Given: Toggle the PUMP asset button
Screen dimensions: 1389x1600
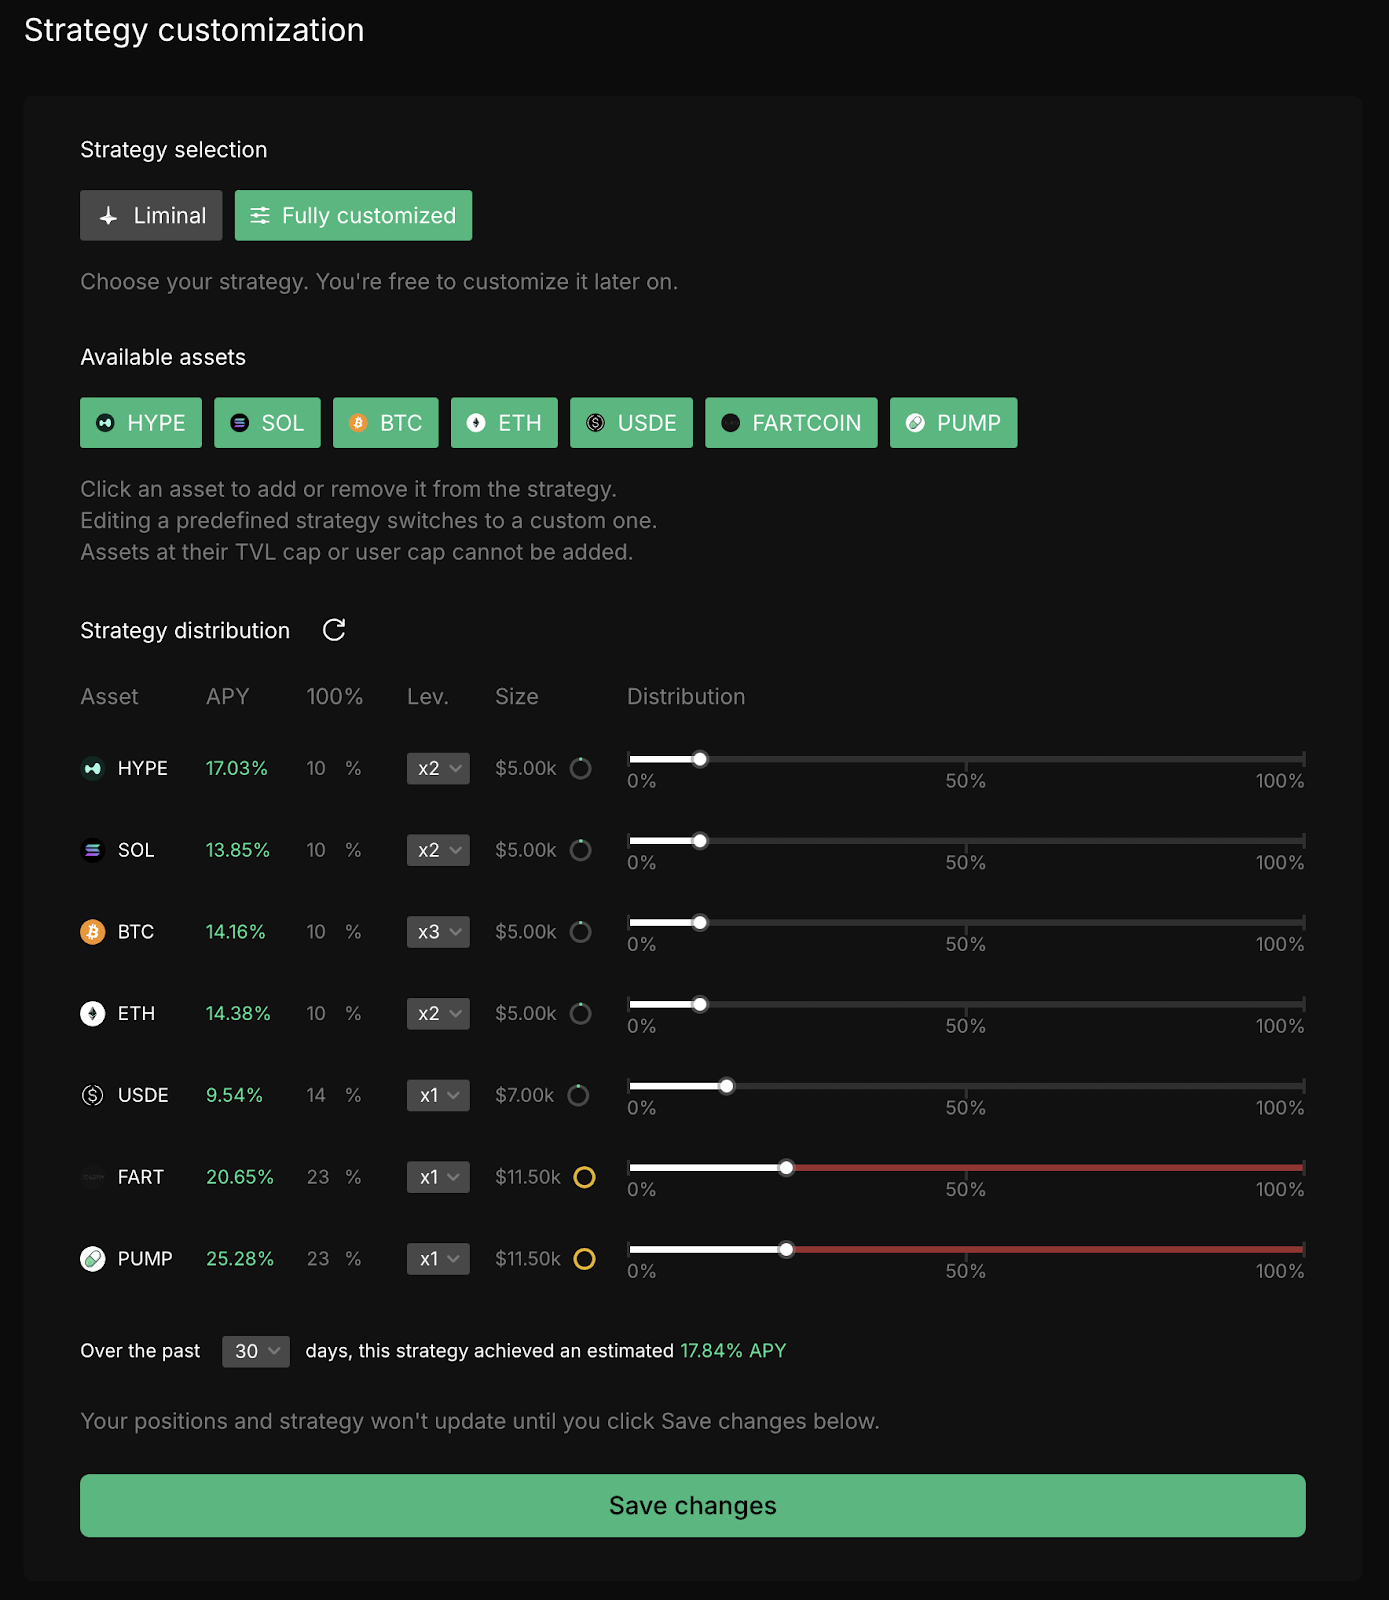Looking at the screenshot, I should pyautogui.click(x=953, y=423).
